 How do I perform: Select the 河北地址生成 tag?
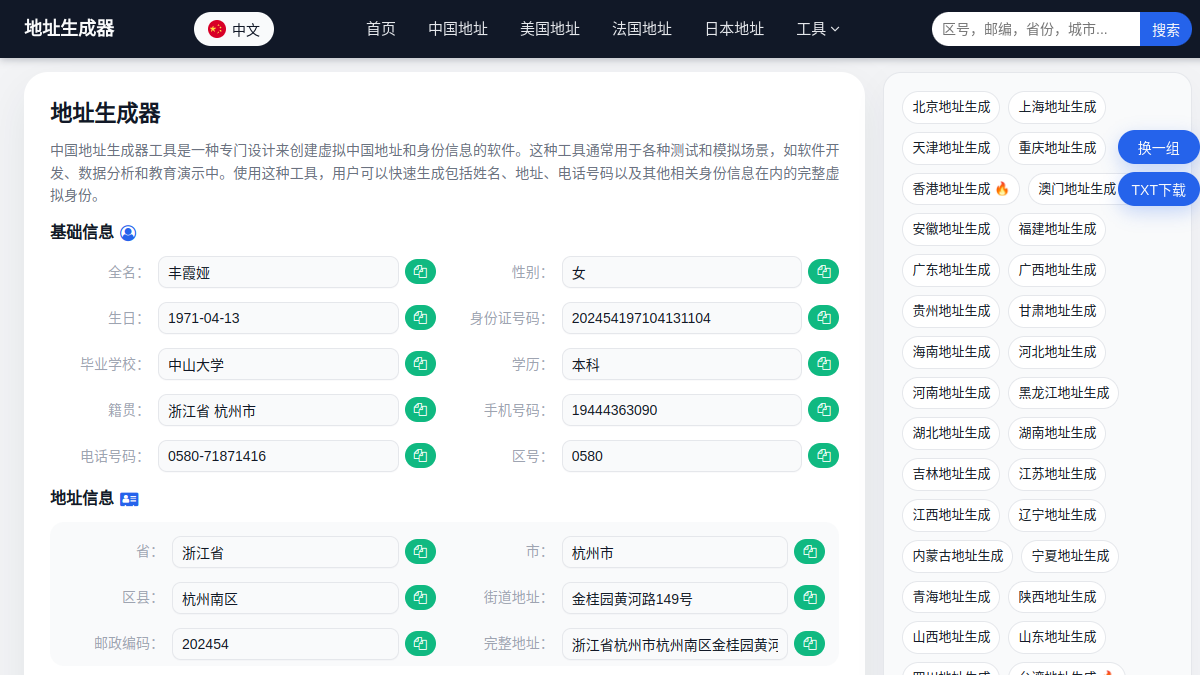coord(1057,352)
